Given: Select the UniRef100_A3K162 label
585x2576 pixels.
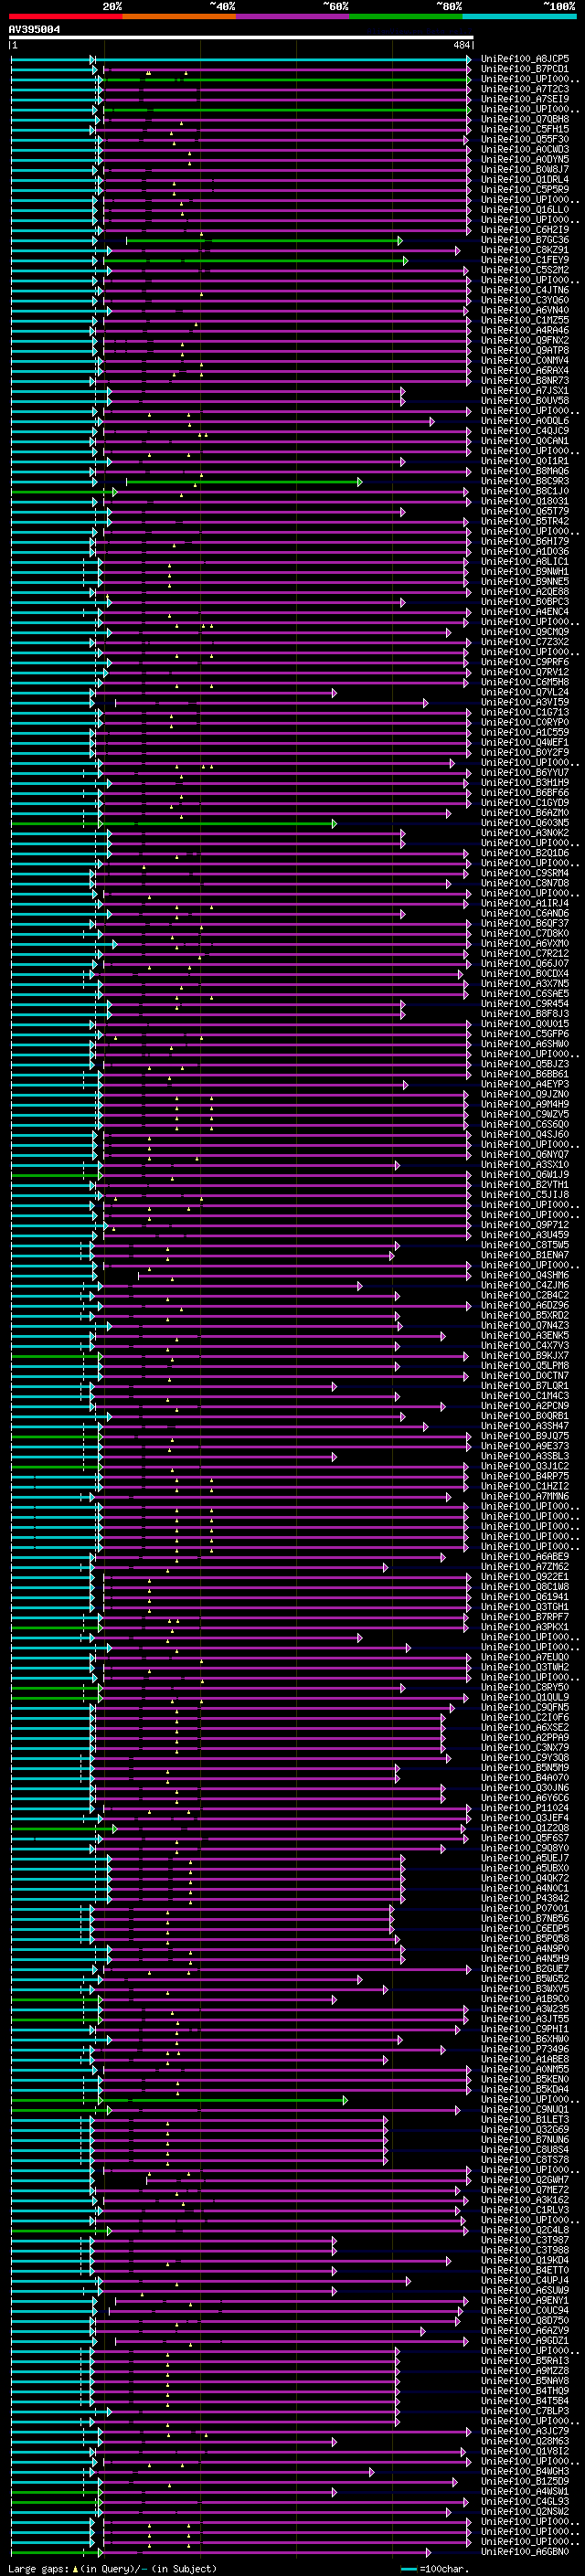Looking at the screenshot, I should pyautogui.click(x=525, y=2200).
